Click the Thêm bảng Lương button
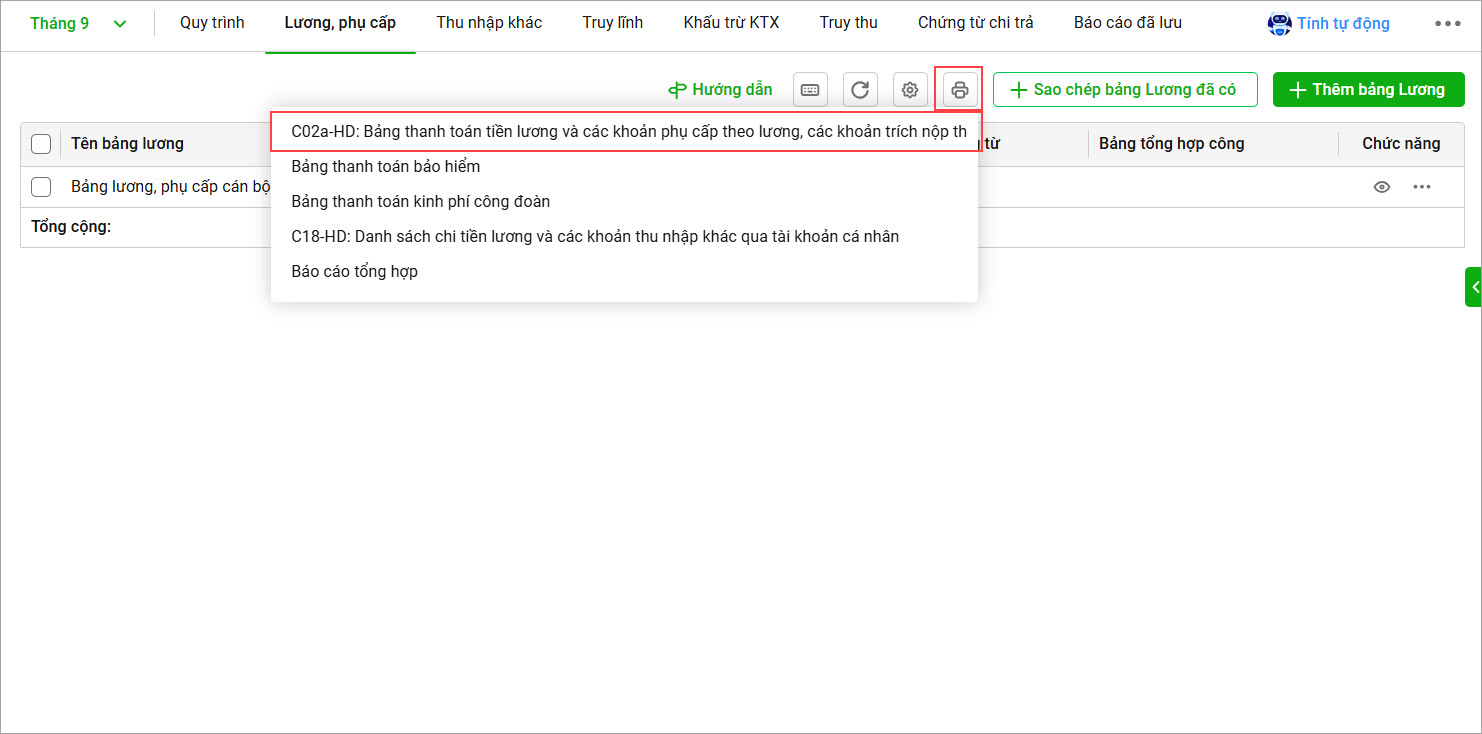The image size is (1482, 734). pos(1367,90)
